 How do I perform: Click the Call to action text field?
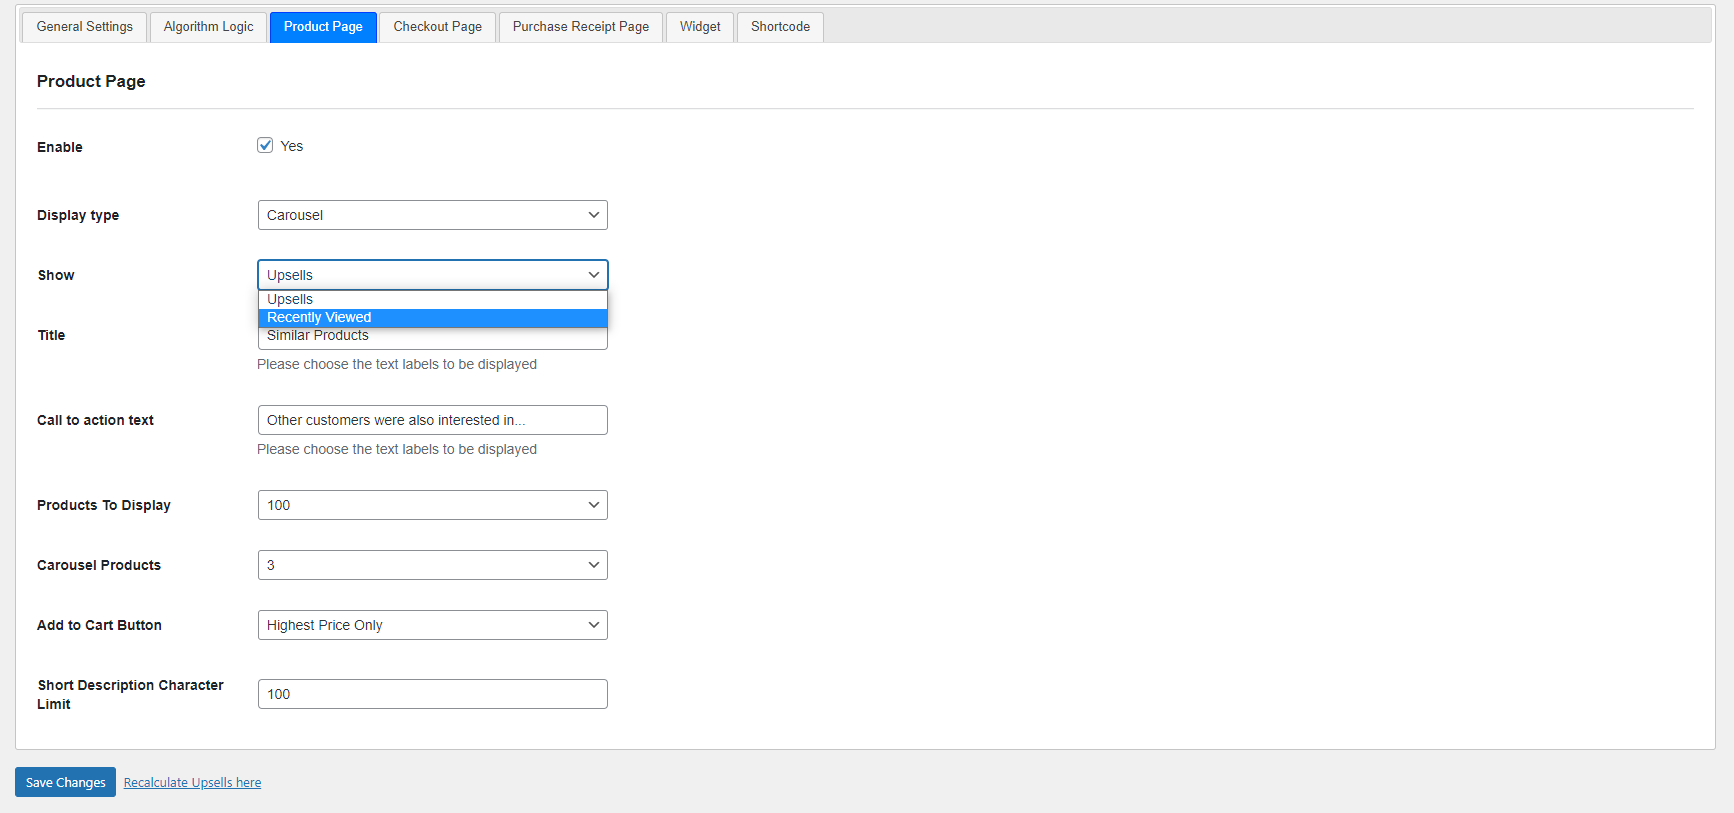(433, 420)
